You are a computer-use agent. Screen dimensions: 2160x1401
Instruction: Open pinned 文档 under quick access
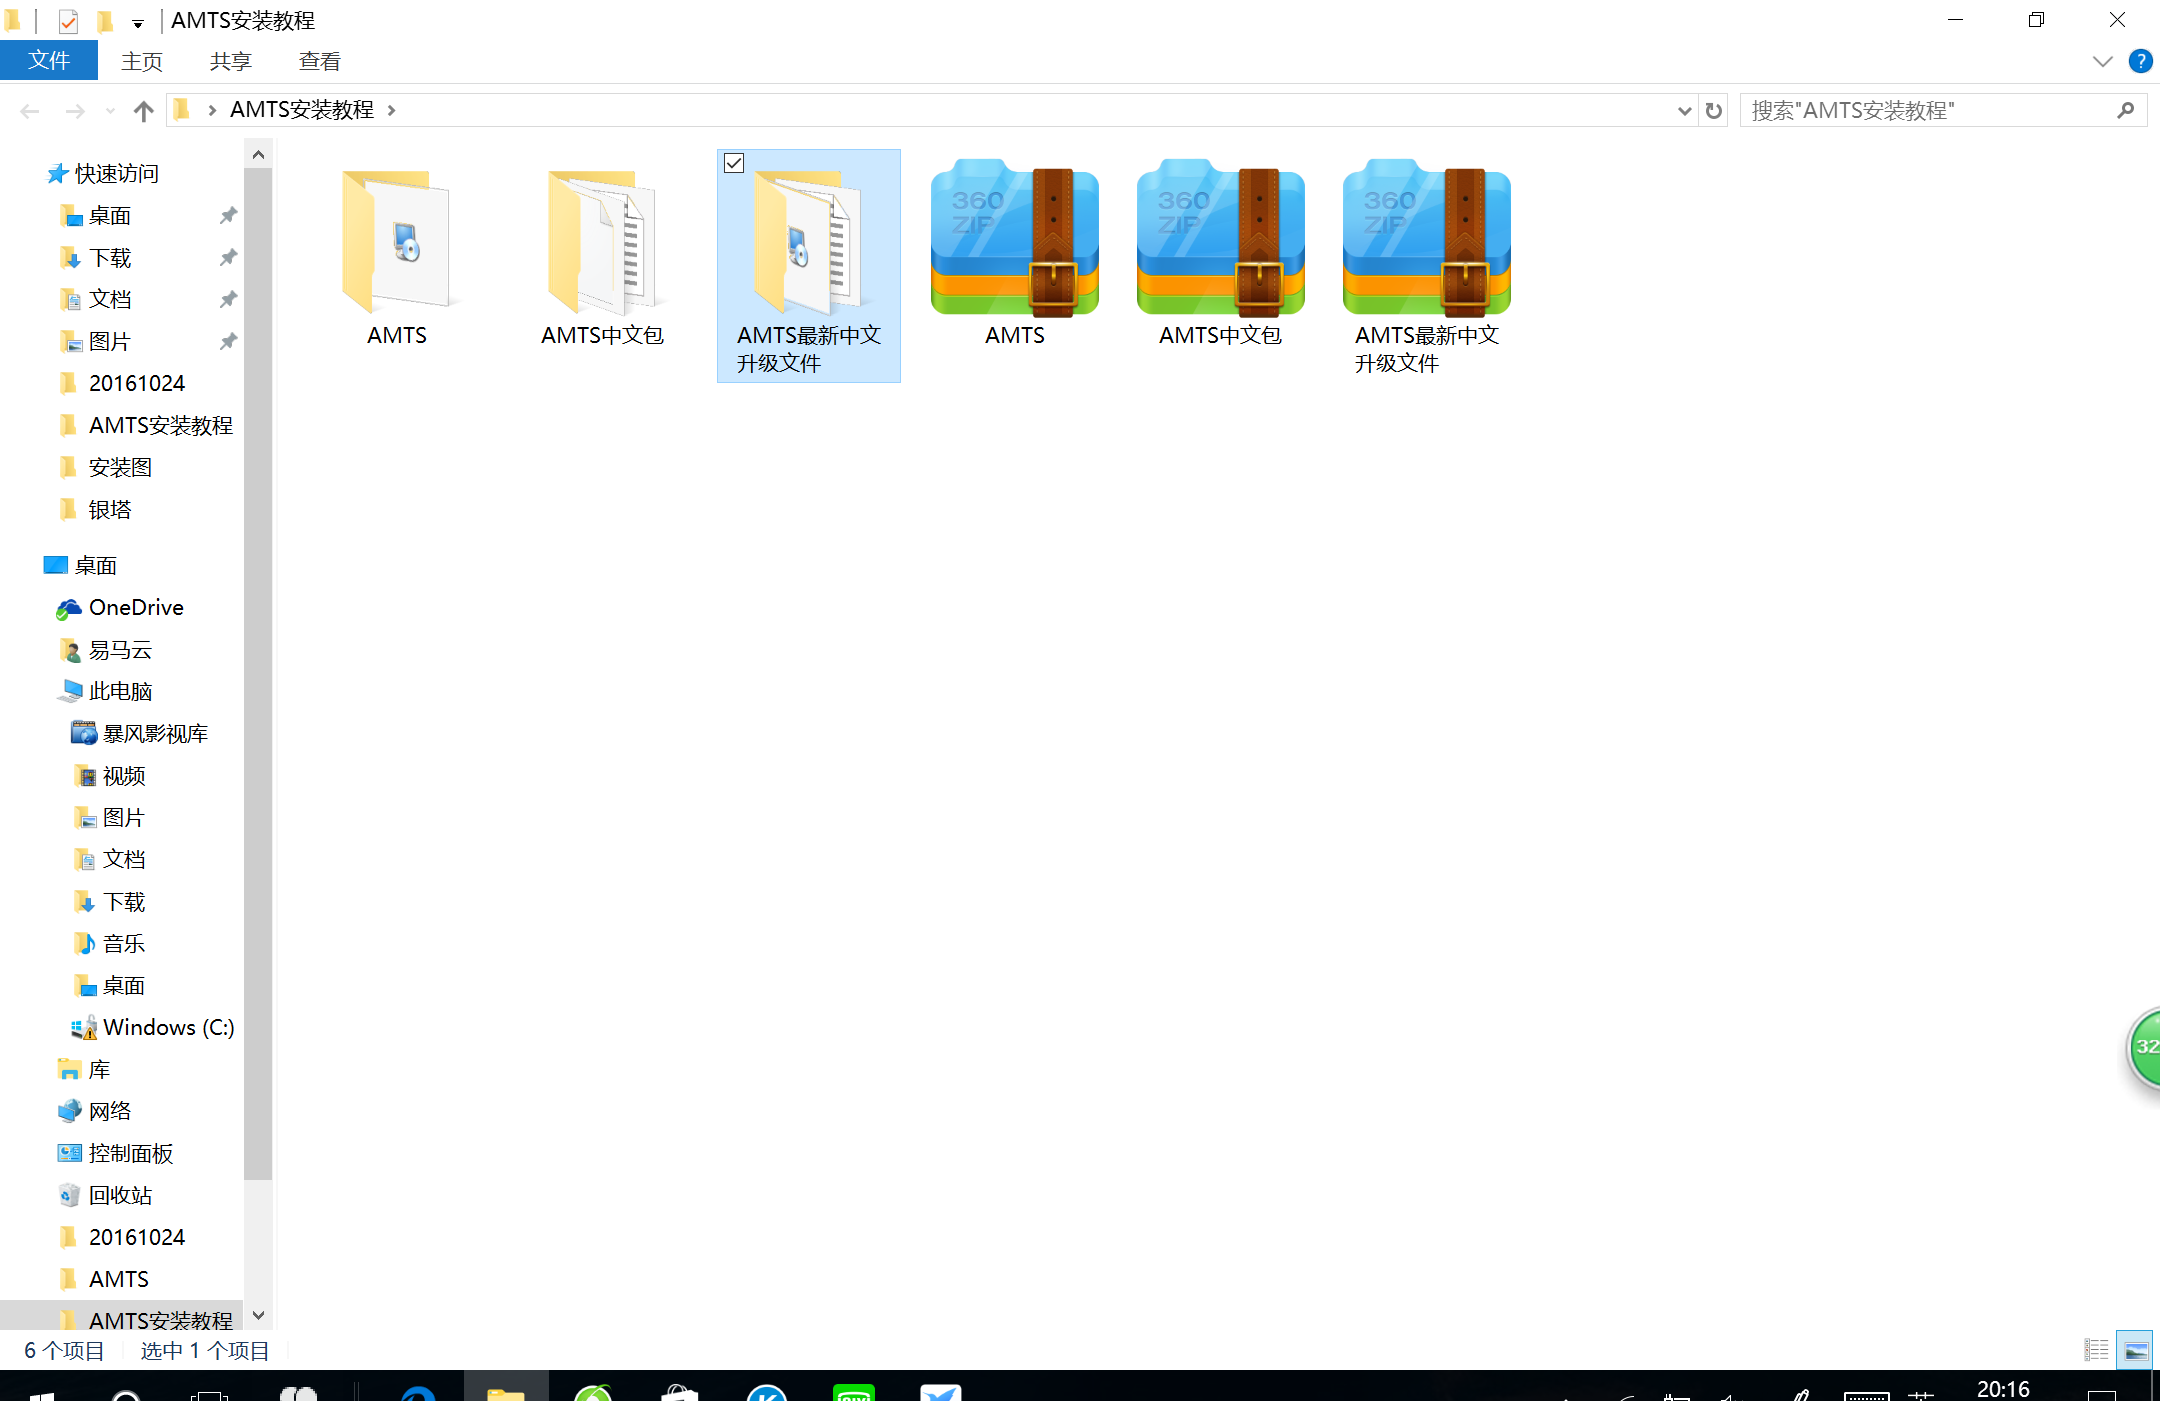97,300
